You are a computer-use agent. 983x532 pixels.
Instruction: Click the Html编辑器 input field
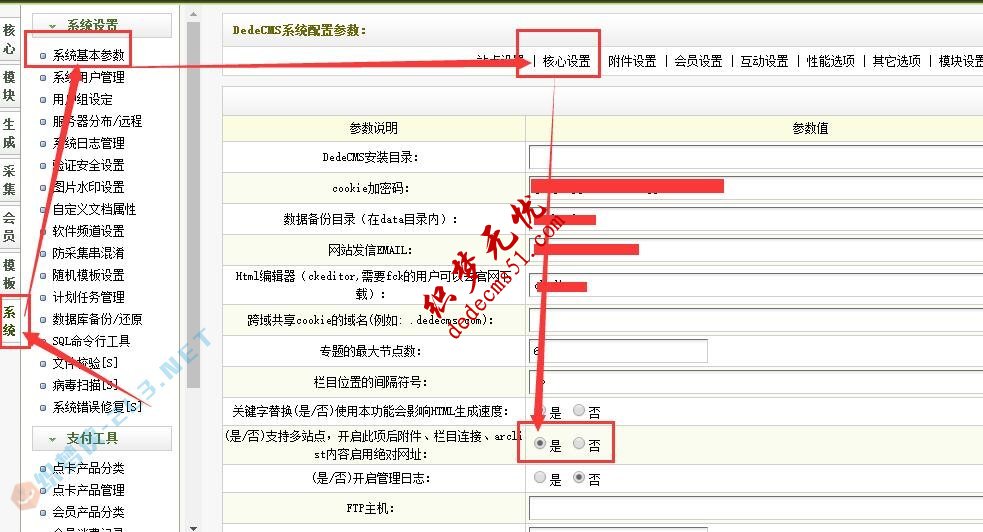[756, 285]
